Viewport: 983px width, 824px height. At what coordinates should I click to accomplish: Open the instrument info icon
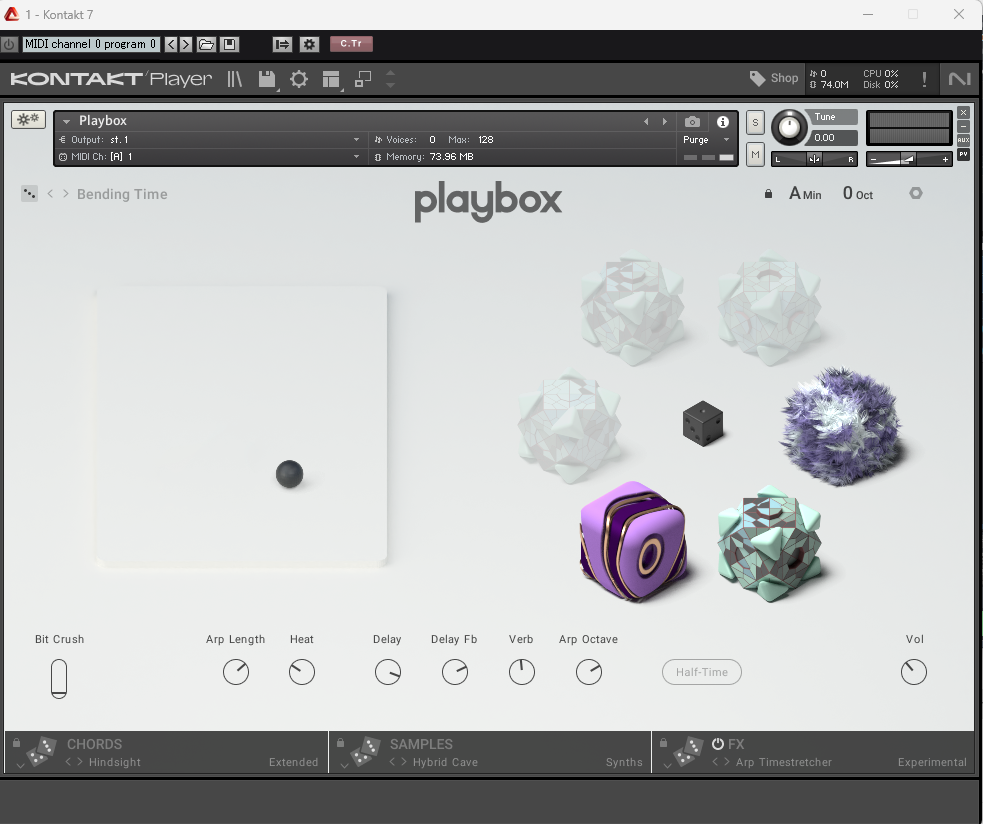[723, 122]
